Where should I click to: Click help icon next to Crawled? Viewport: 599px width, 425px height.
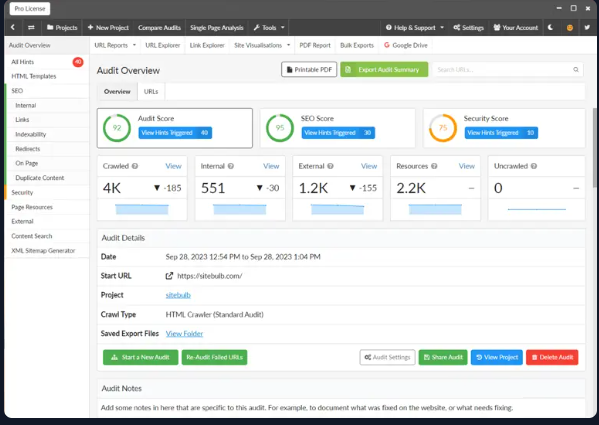tap(135, 166)
